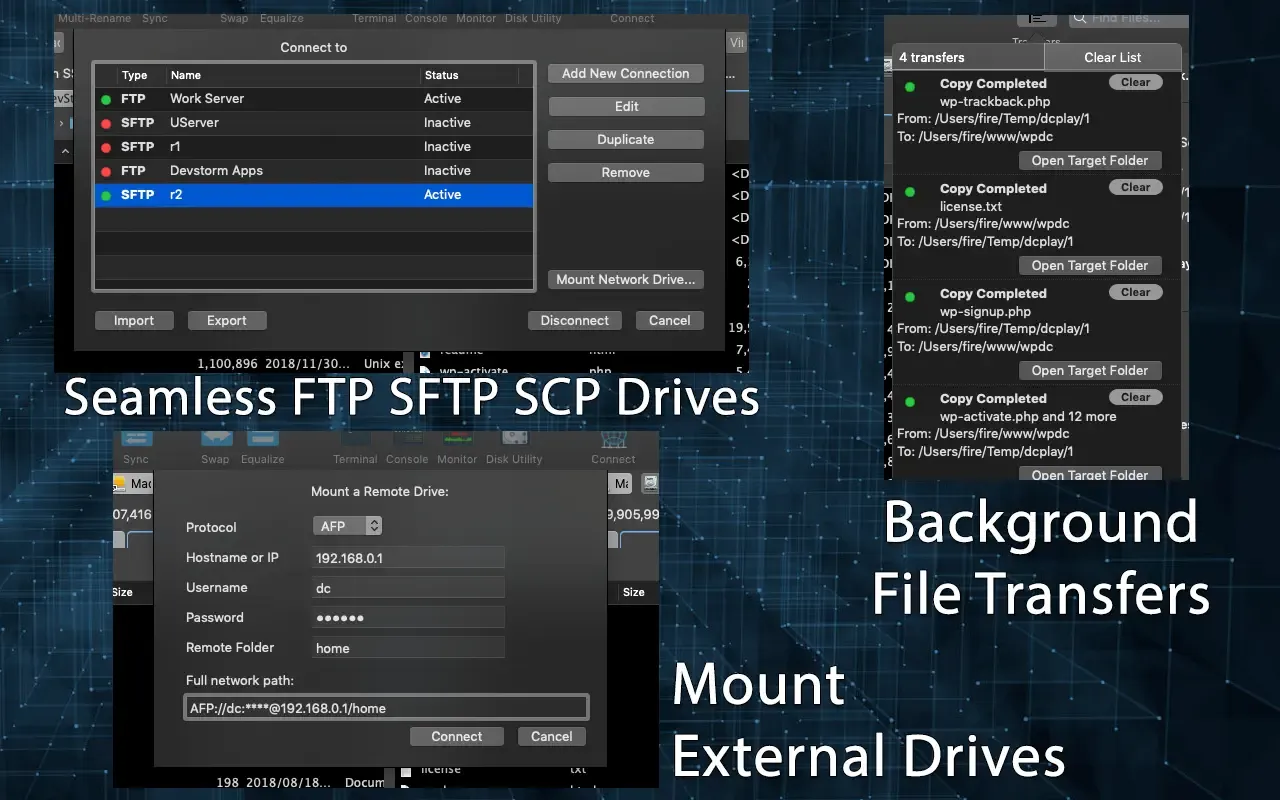
Task: Click the Connect icon in lower toolbar
Action: (613, 440)
